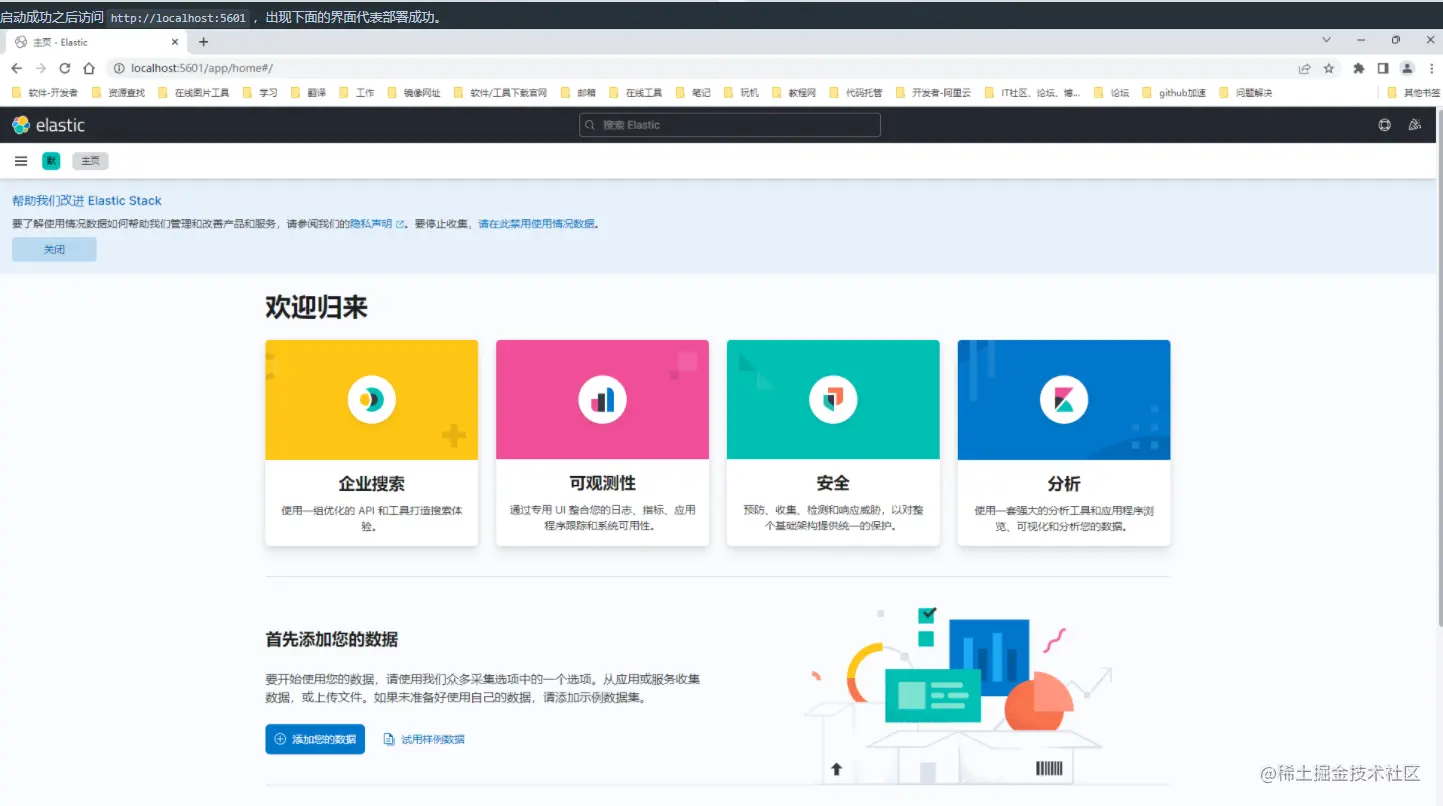Open the 在线工具 bookmark folder
The height and width of the screenshot is (806, 1443).
coord(636,93)
